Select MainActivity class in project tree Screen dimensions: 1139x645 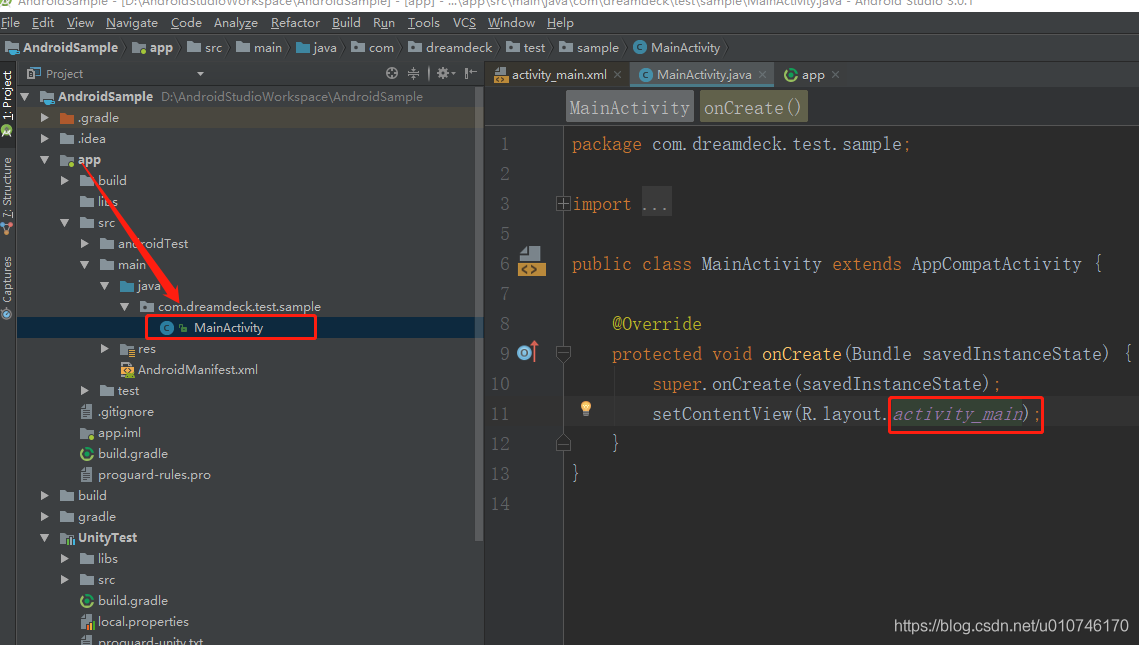[228, 328]
